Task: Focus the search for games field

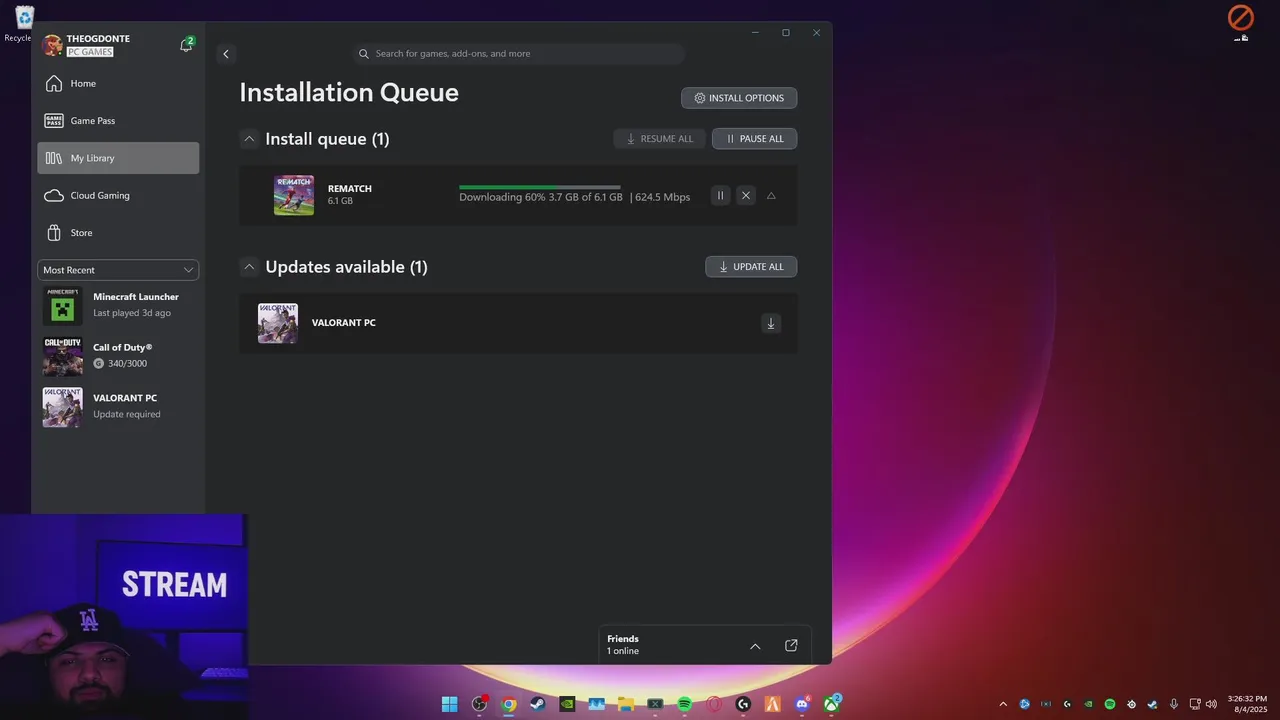Action: click(518, 54)
